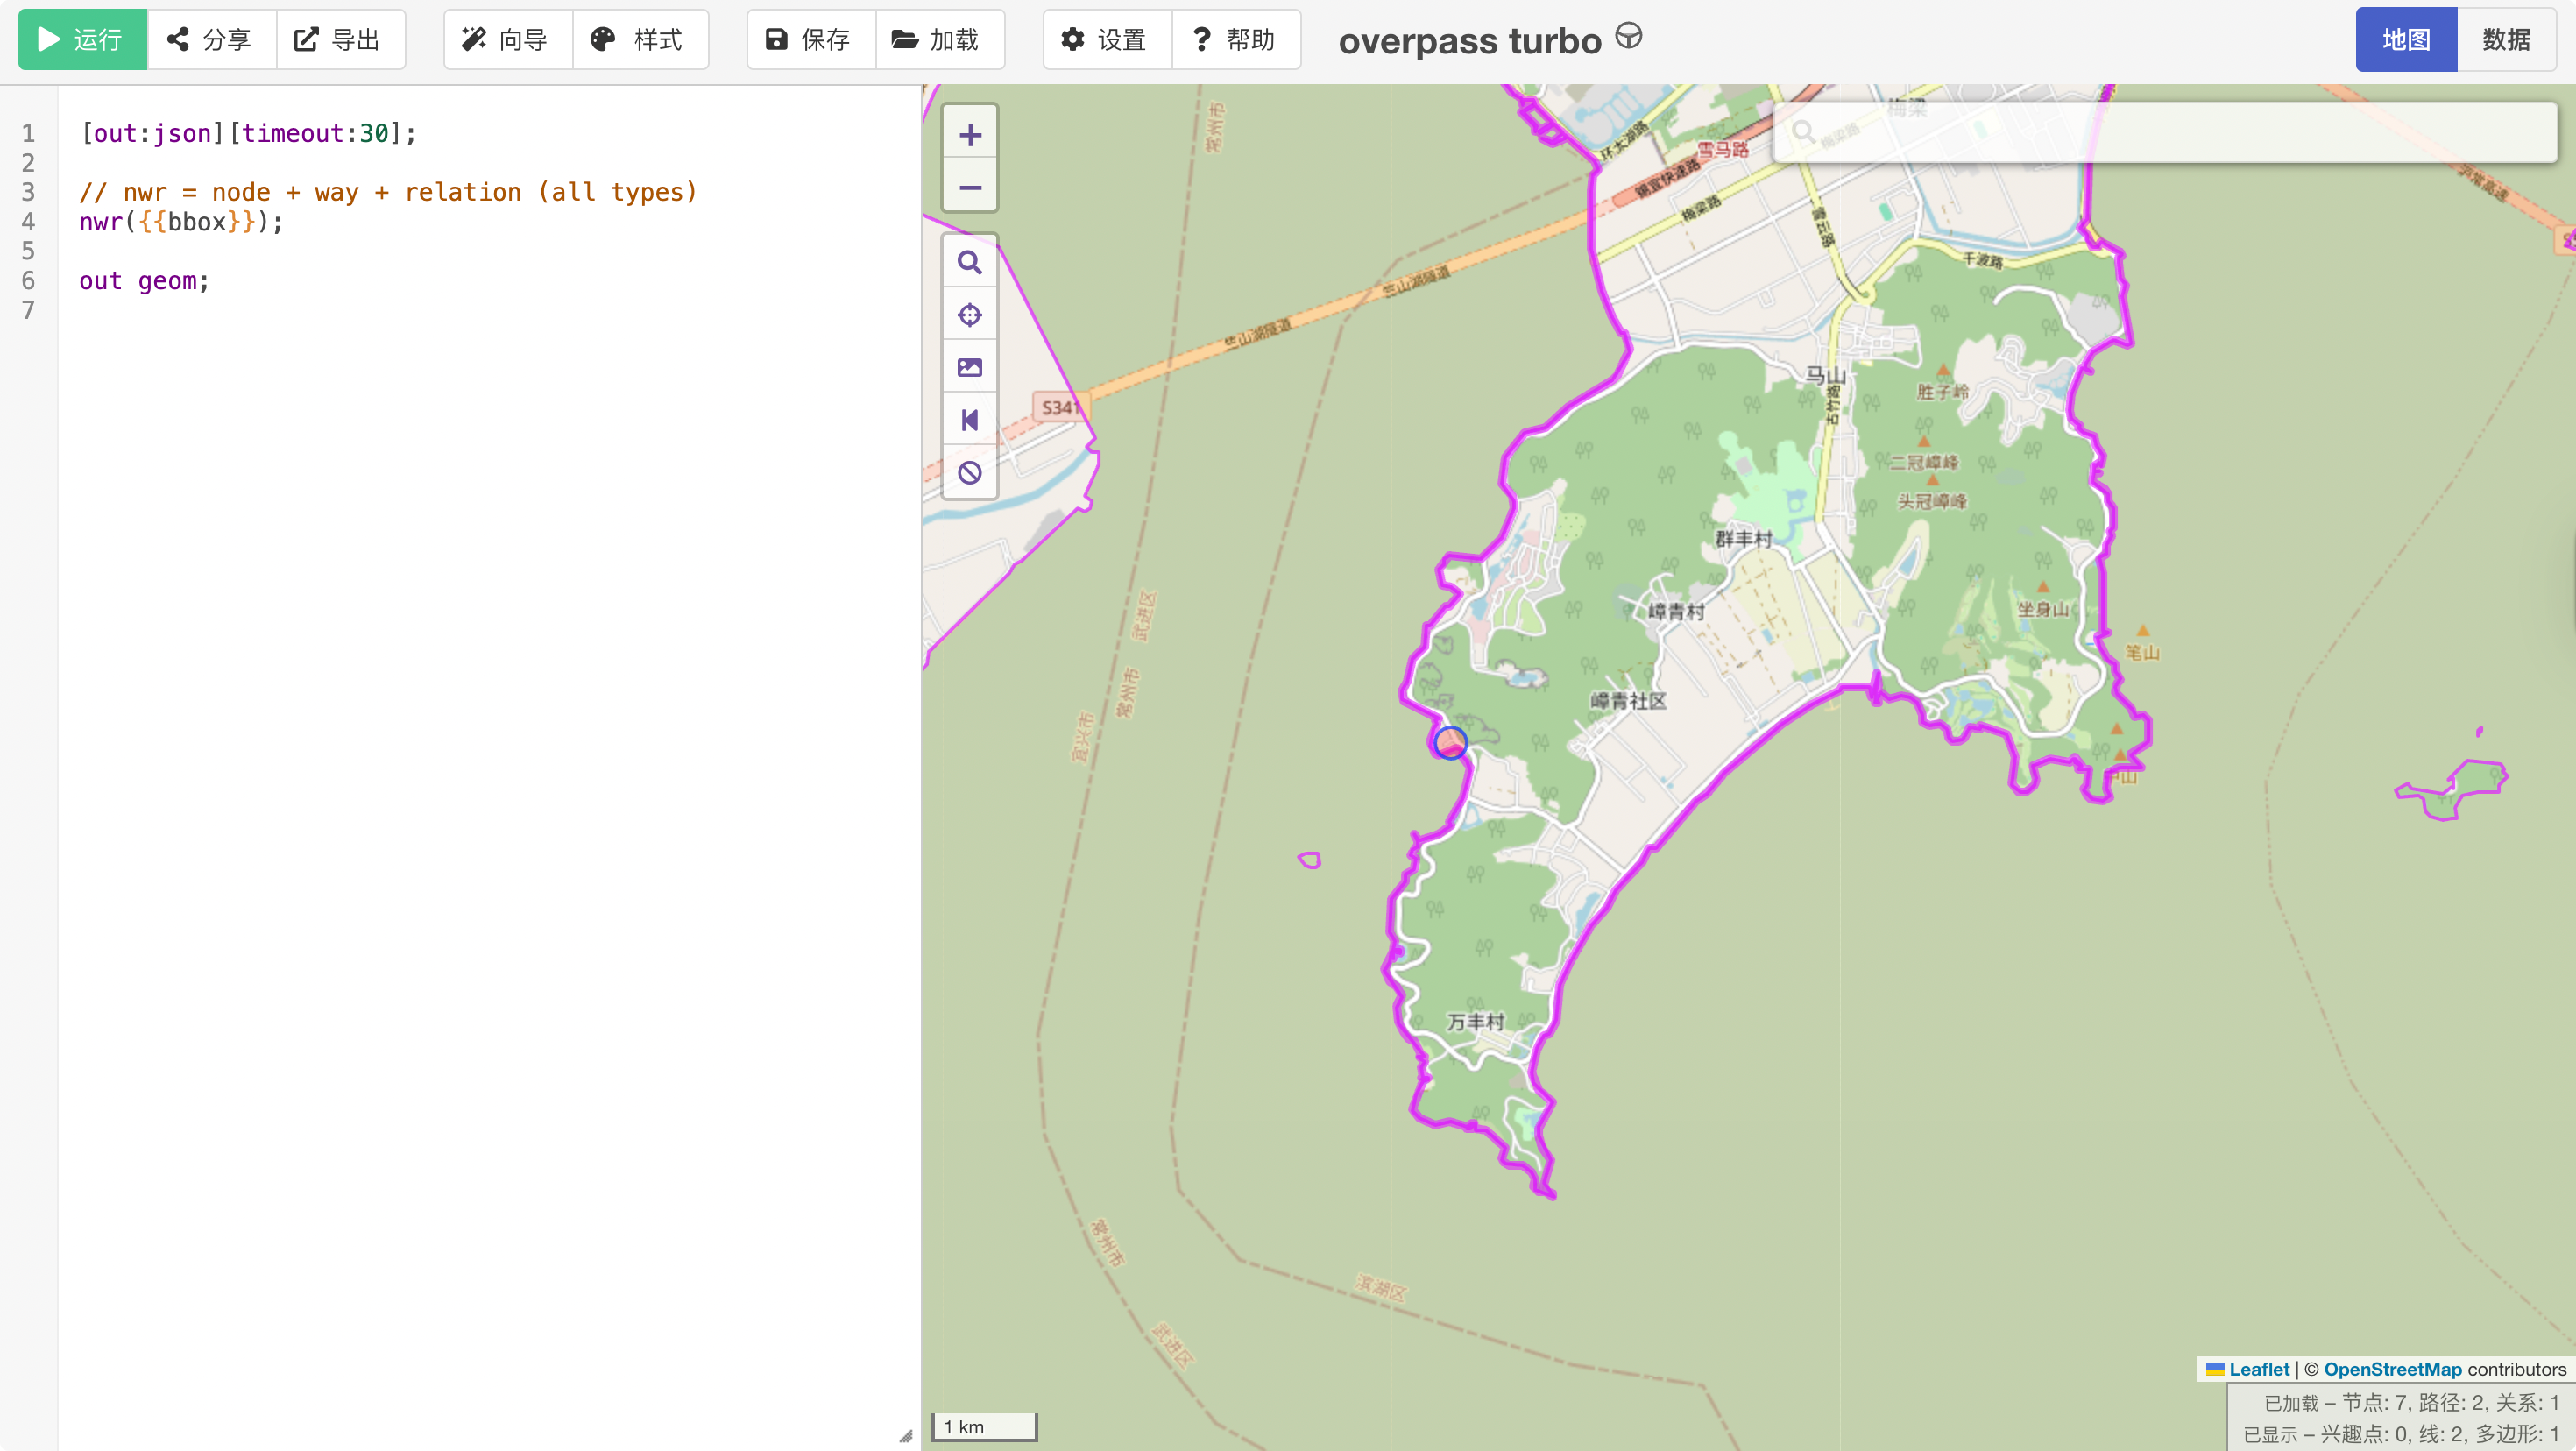Click the 运行 (Run) button
This screenshot has height=1451, width=2576.
pyautogui.click(x=82, y=40)
